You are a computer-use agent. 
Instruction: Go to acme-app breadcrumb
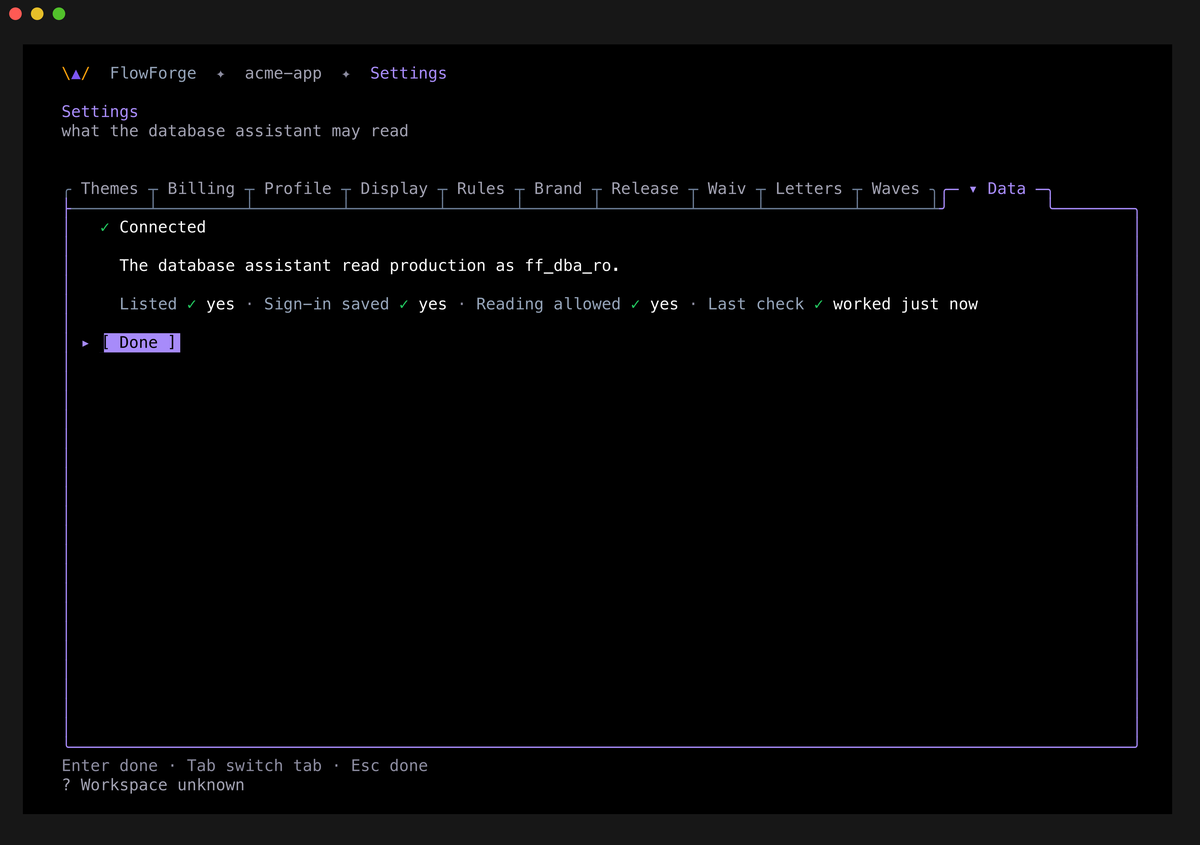[283, 73]
